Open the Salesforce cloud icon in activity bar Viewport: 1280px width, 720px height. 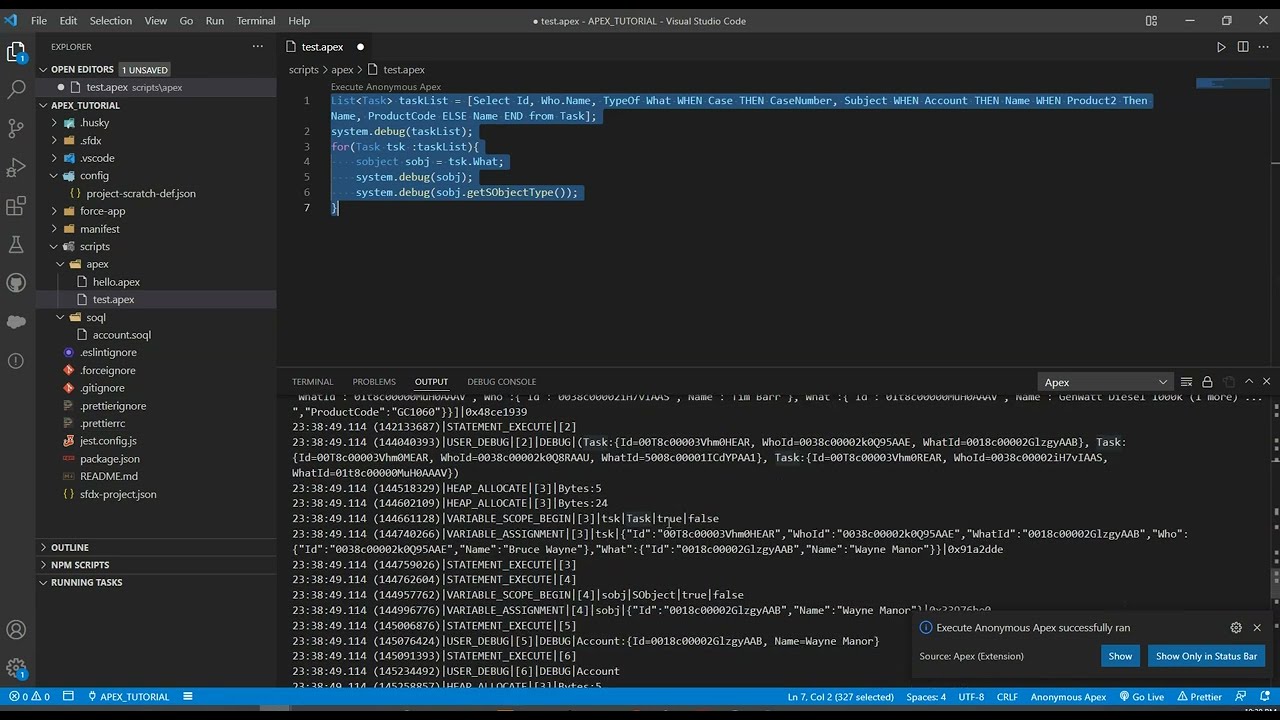coord(16,321)
